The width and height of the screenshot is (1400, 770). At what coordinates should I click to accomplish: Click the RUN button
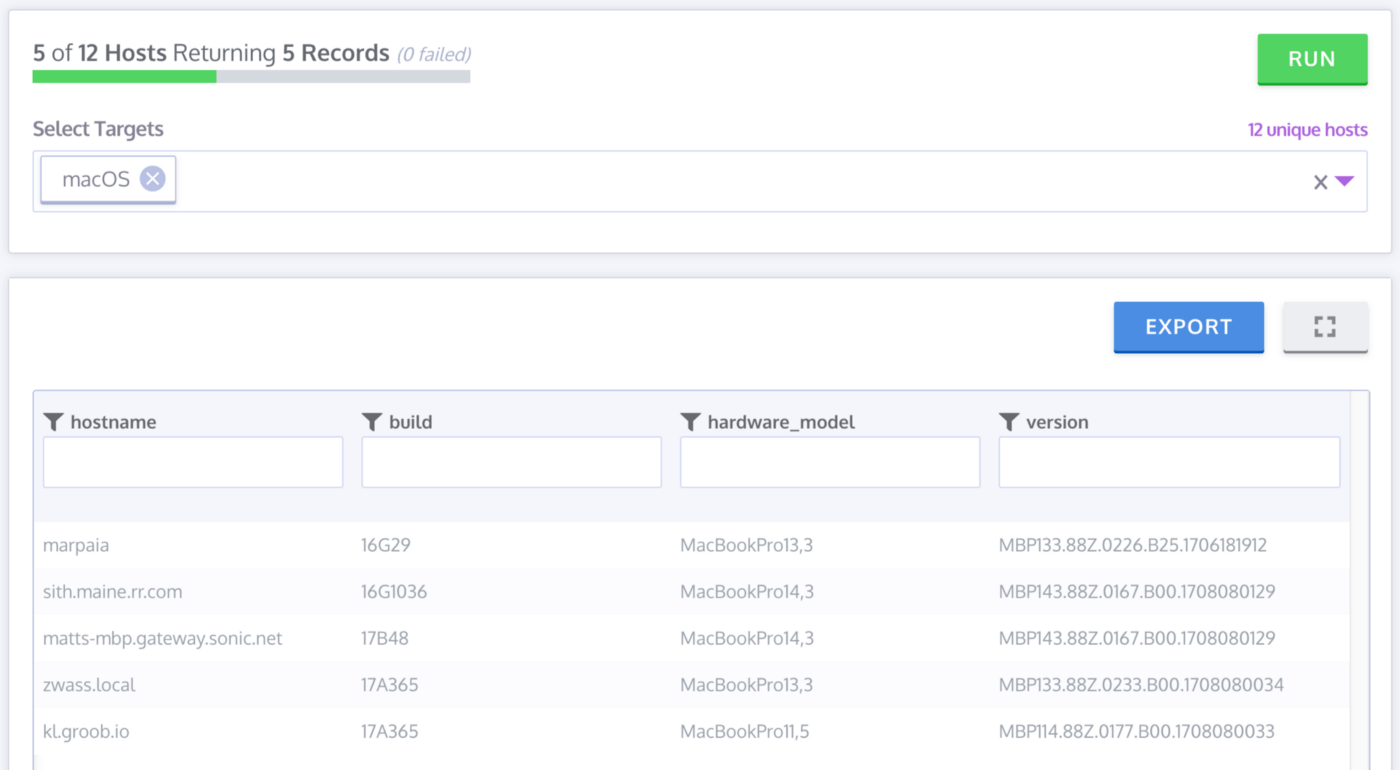[x=1311, y=58]
